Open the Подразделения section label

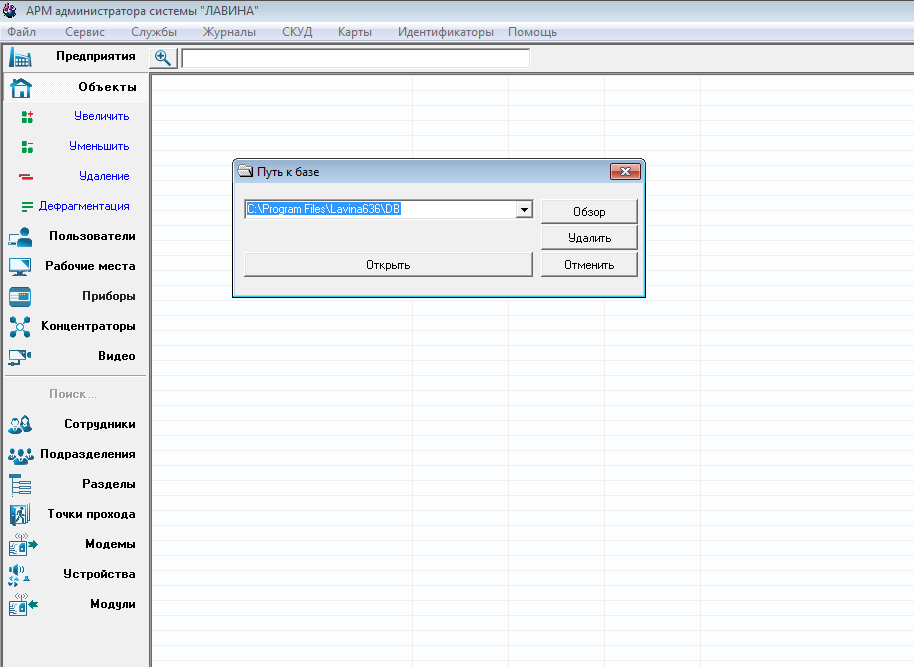(x=87, y=454)
